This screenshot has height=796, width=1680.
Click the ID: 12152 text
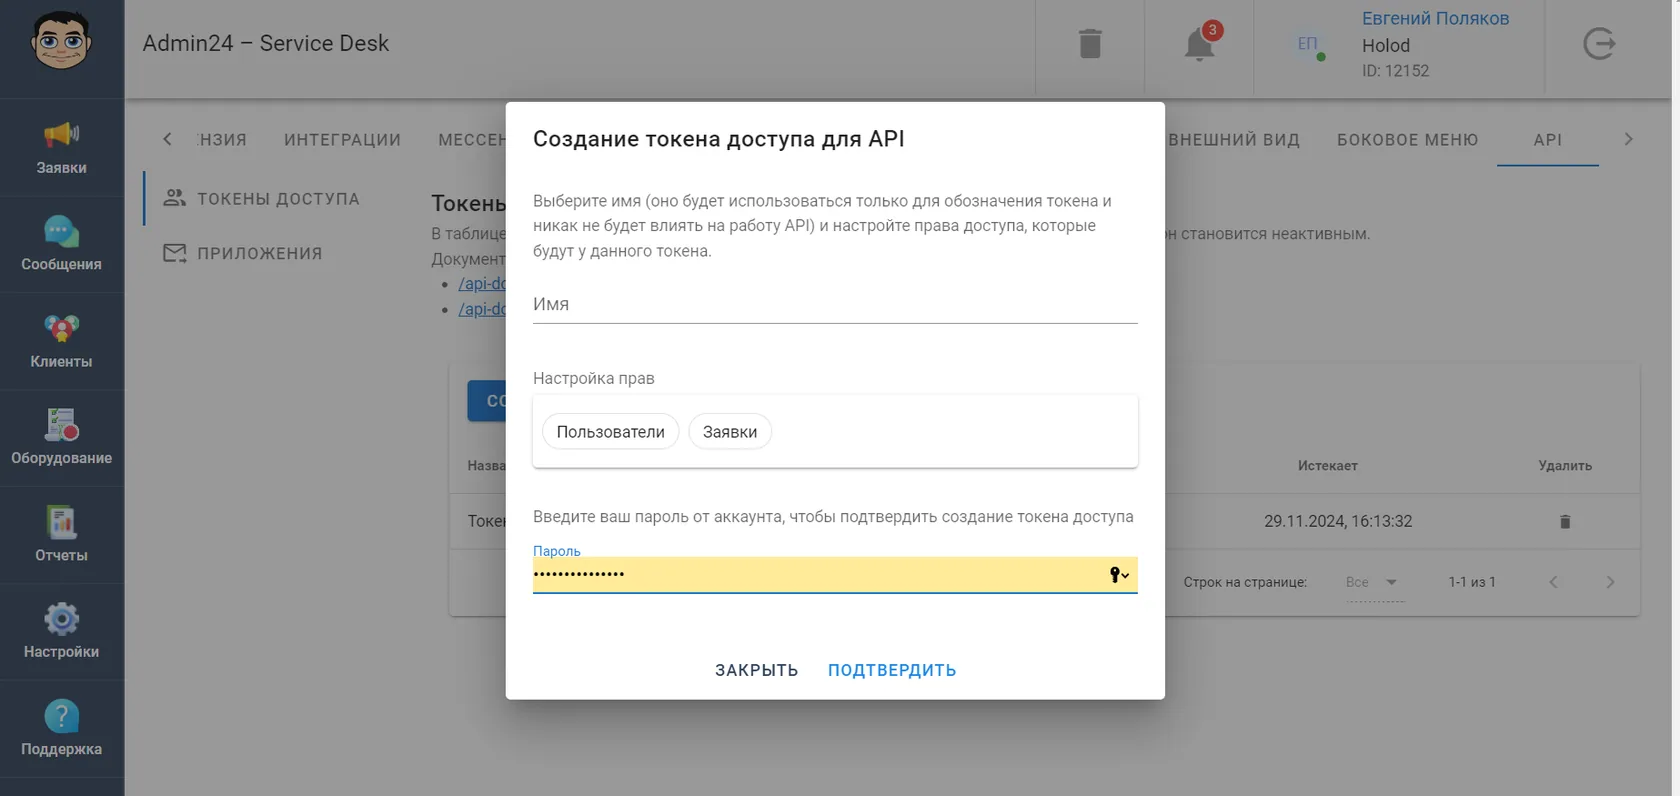point(1395,71)
